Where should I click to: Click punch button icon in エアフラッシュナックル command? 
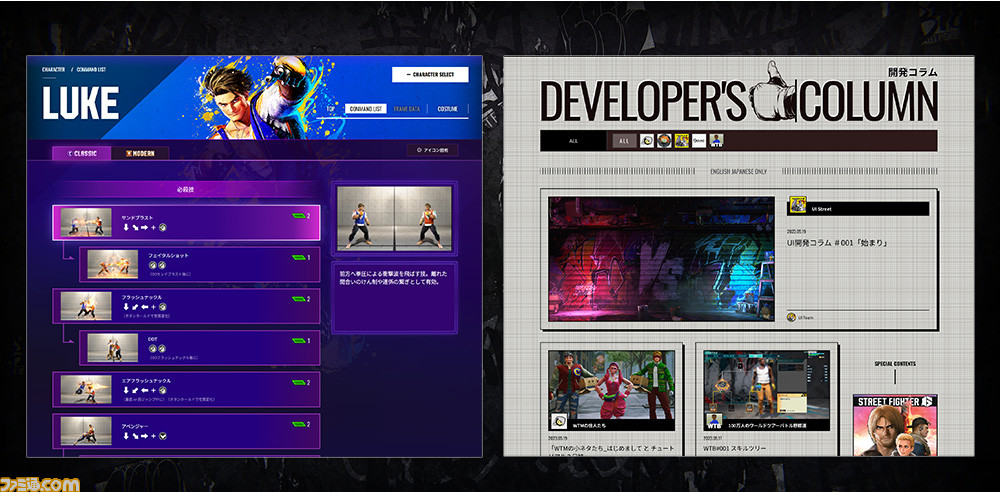point(163,391)
